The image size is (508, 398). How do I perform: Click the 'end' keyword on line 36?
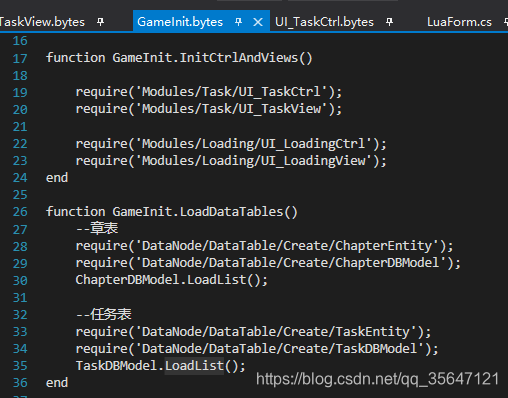[57, 383]
